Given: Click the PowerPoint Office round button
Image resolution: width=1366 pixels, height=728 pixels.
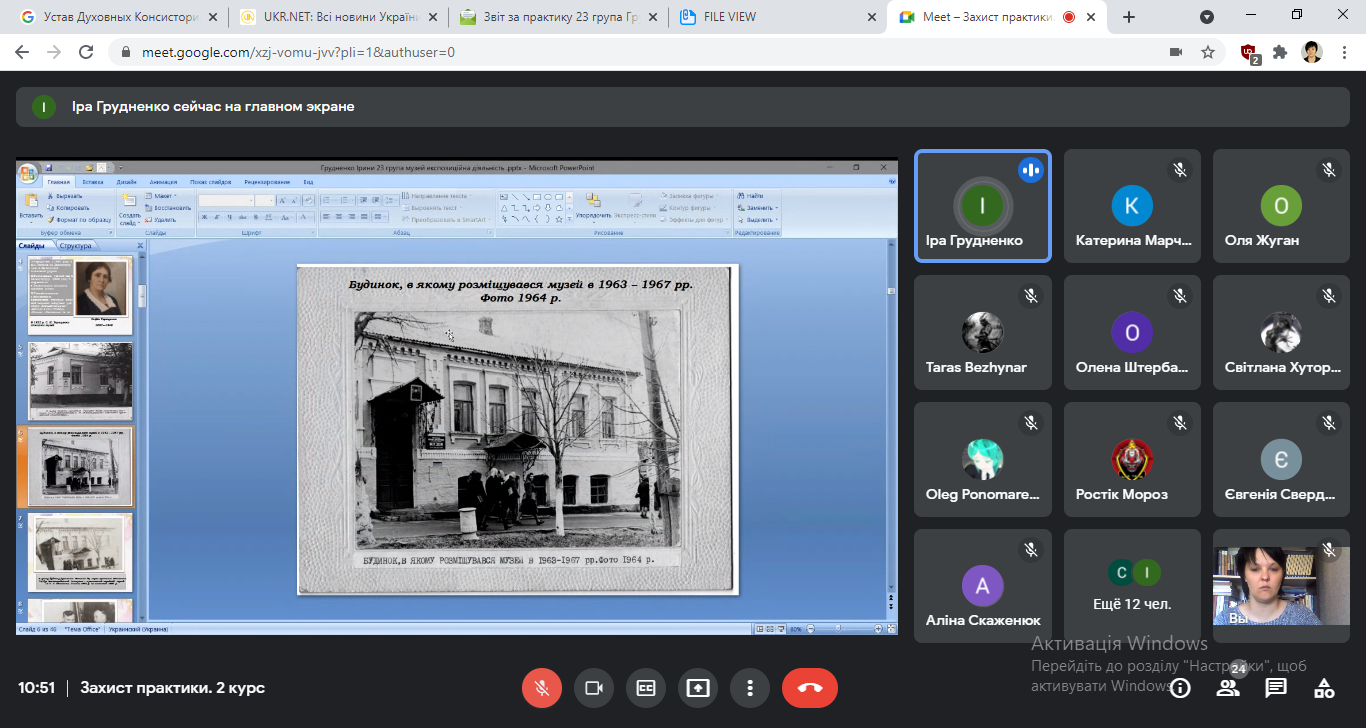Looking at the screenshot, I should click(28, 172).
